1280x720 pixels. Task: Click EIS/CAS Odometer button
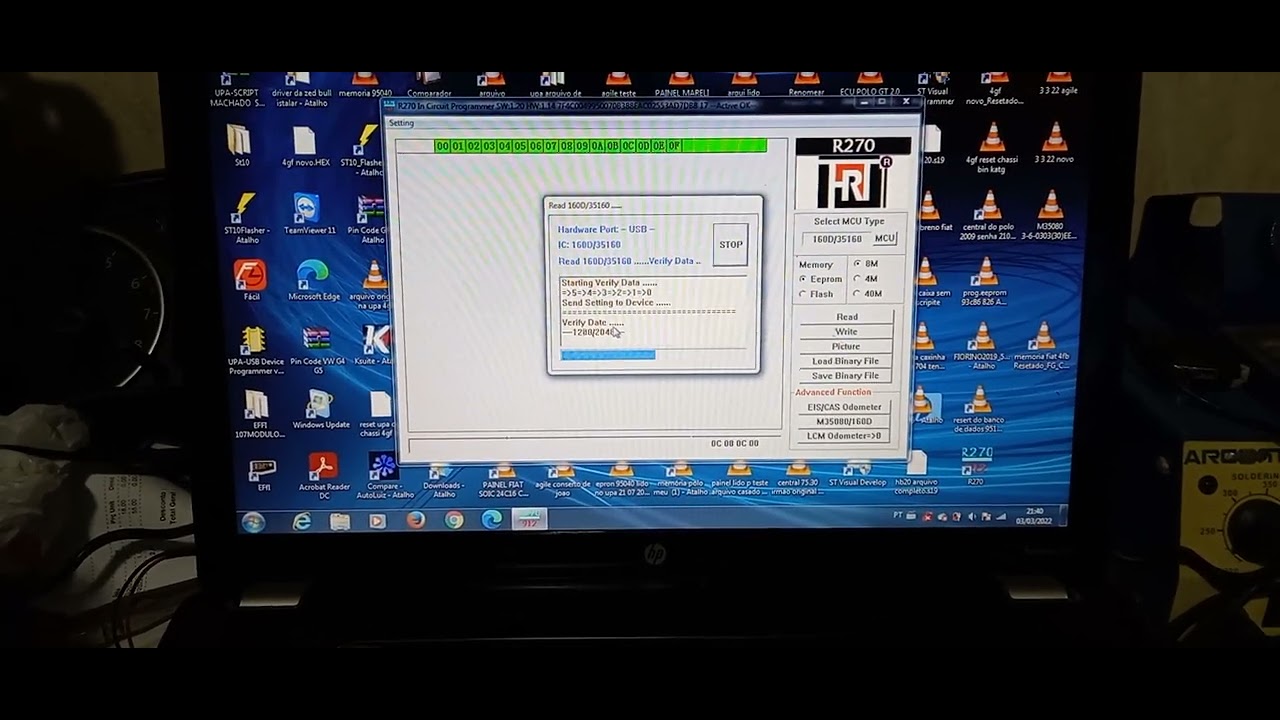(x=845, y=407)
